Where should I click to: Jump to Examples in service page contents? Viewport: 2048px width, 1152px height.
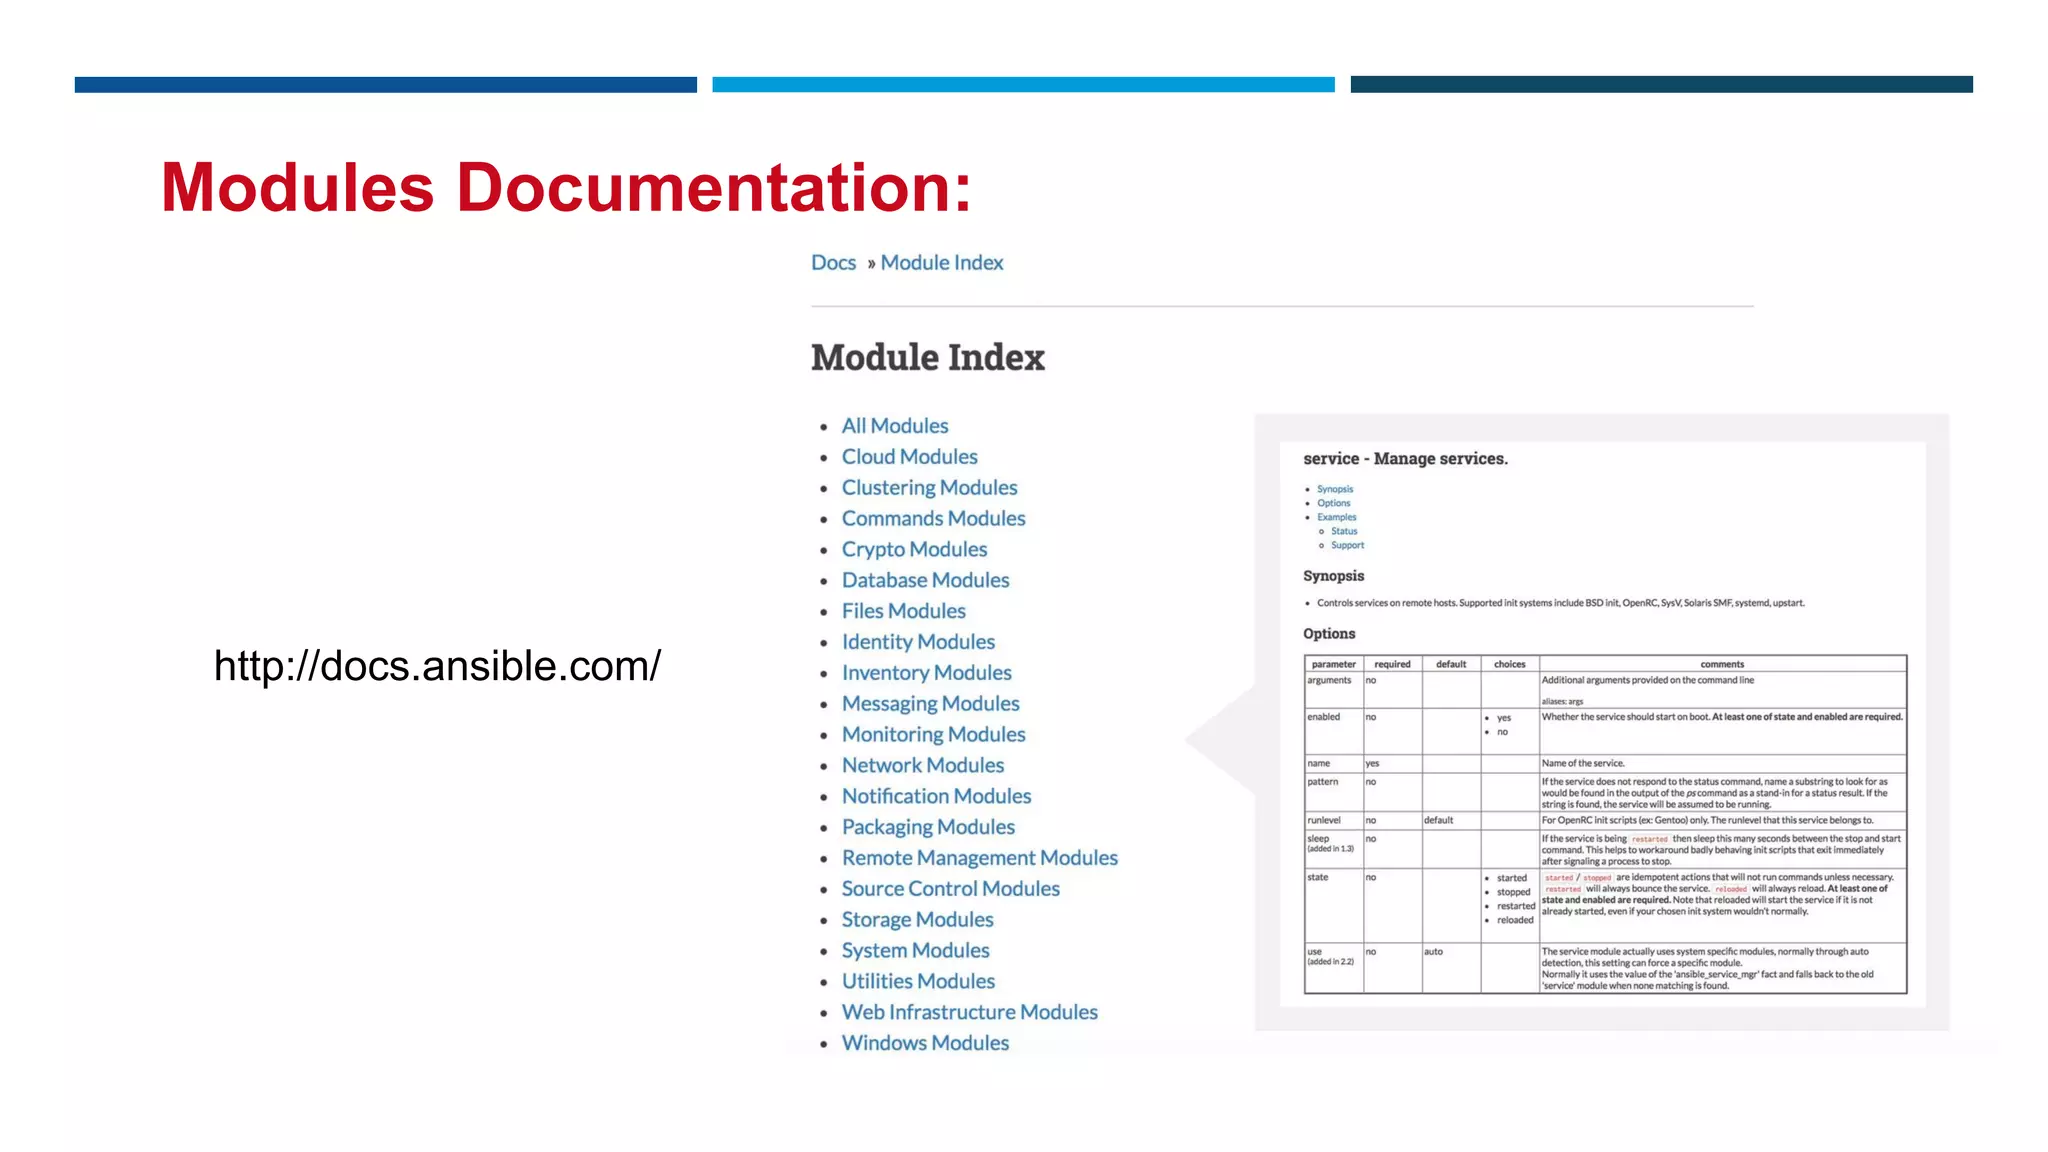tap(1336, 517)
